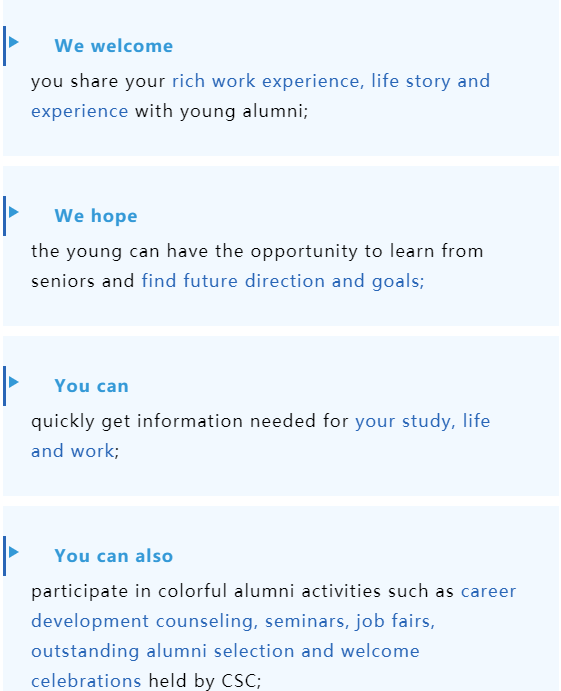Click your study, life highlighted text
561x691 pixels.
click(x=423, y=421)
